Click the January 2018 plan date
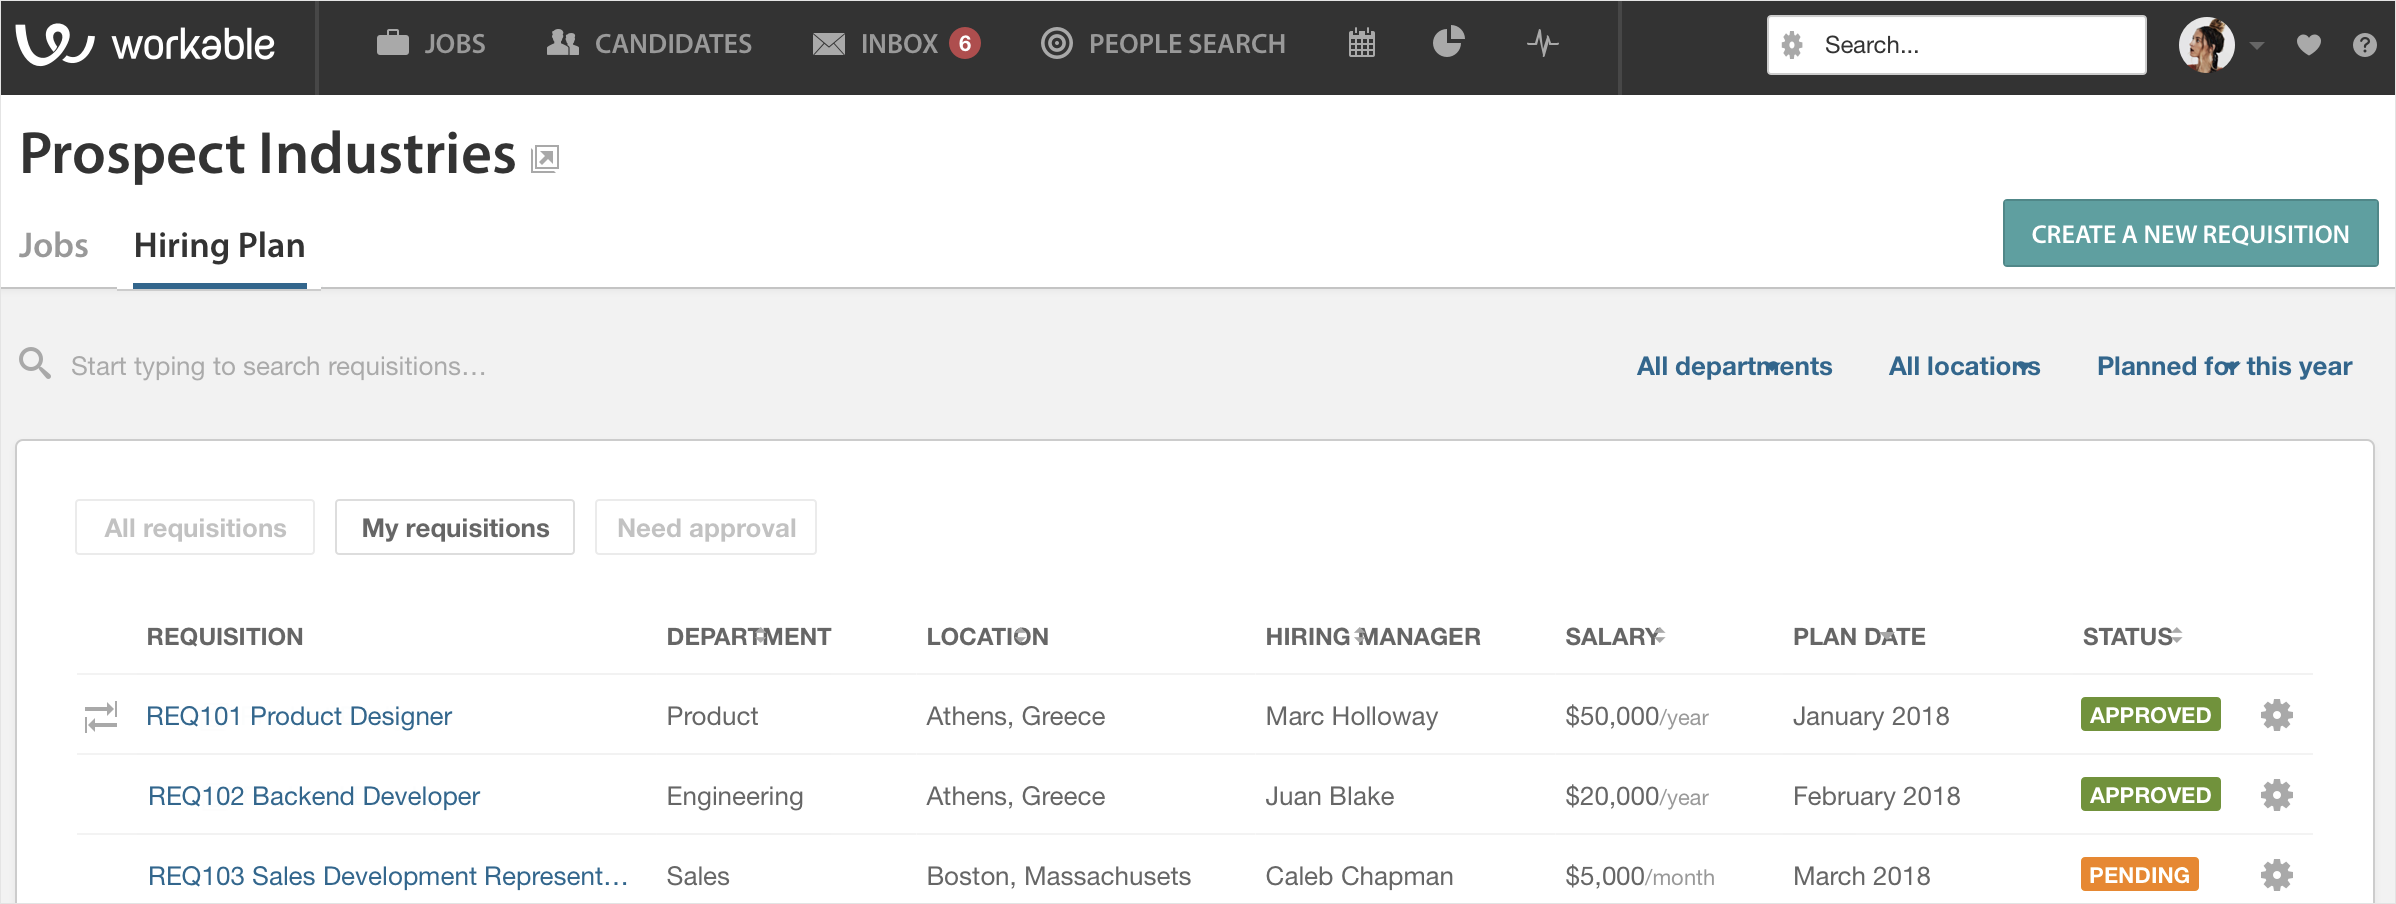The width and height of the screenshot is (2396, 904). [1871, 716]
